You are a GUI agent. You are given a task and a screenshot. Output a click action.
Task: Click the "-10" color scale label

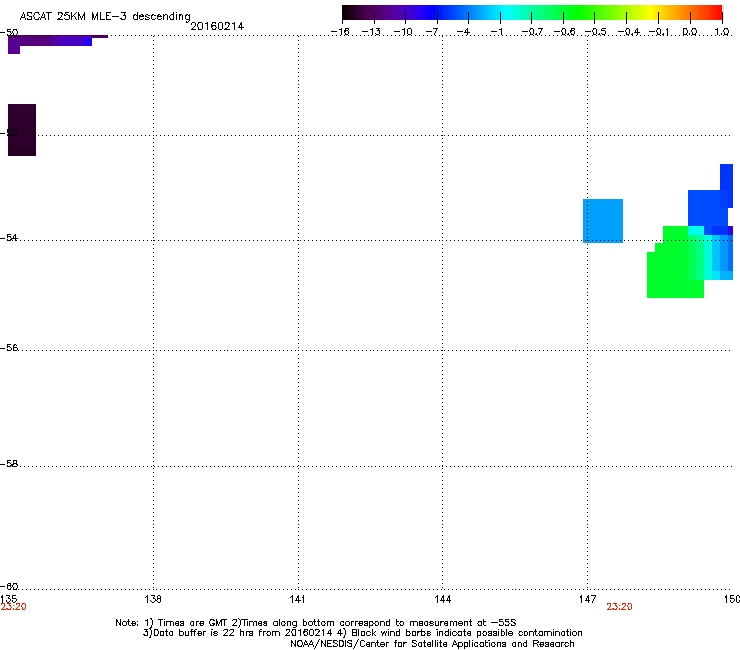click(x=403, y=32)
